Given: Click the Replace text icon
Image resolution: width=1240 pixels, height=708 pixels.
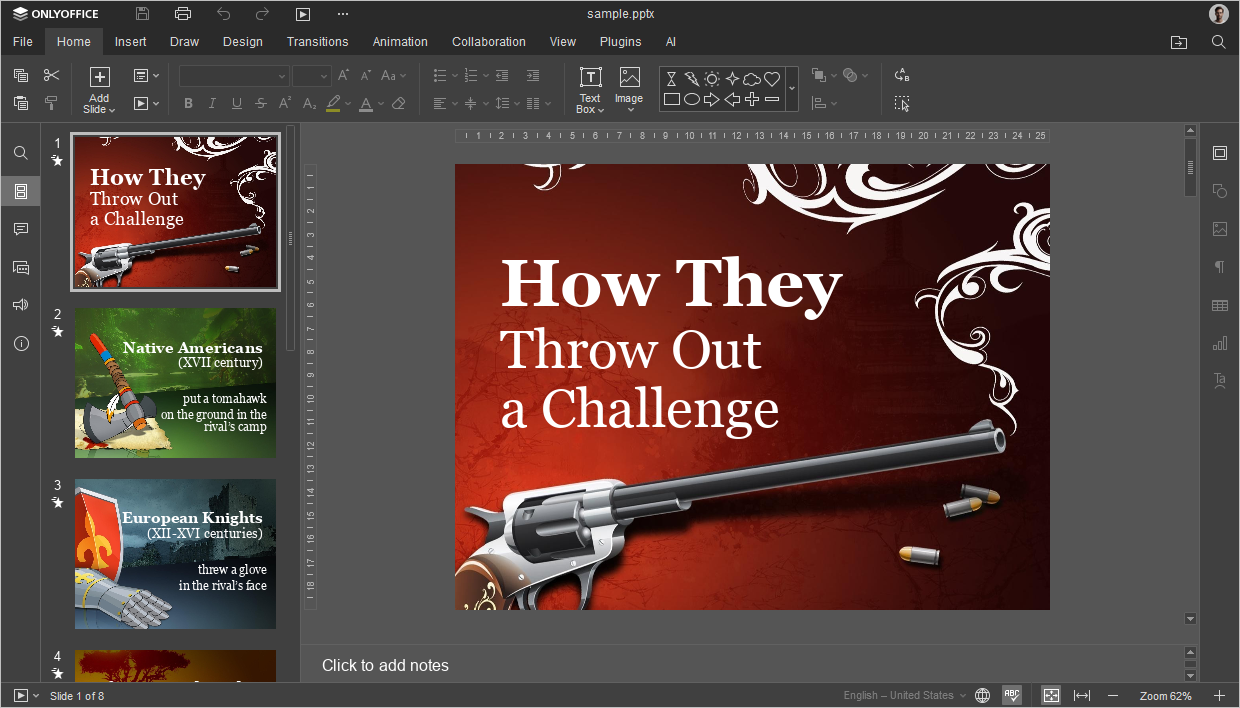Looking at the screenshot, I should [902, 75].
